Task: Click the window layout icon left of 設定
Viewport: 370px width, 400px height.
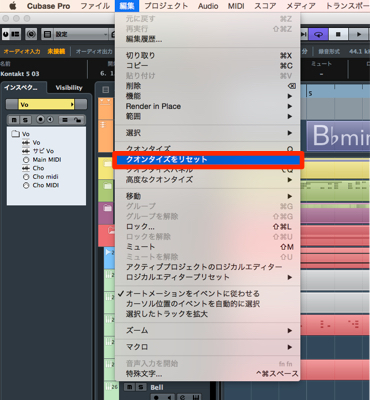Action: (x=48, y=34)
